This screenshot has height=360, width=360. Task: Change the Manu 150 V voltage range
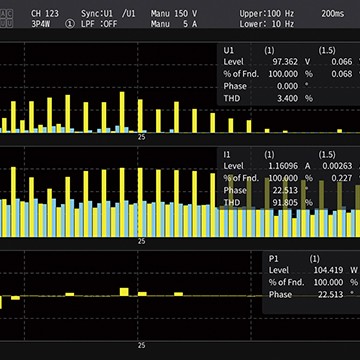click(x=174, y=14)
